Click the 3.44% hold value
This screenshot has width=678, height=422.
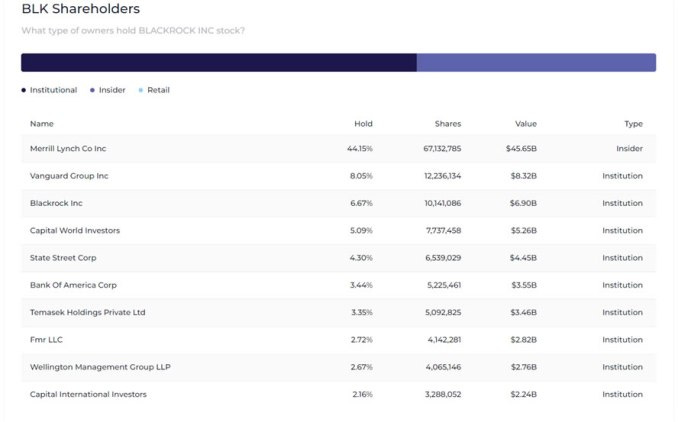coord(361,285)
